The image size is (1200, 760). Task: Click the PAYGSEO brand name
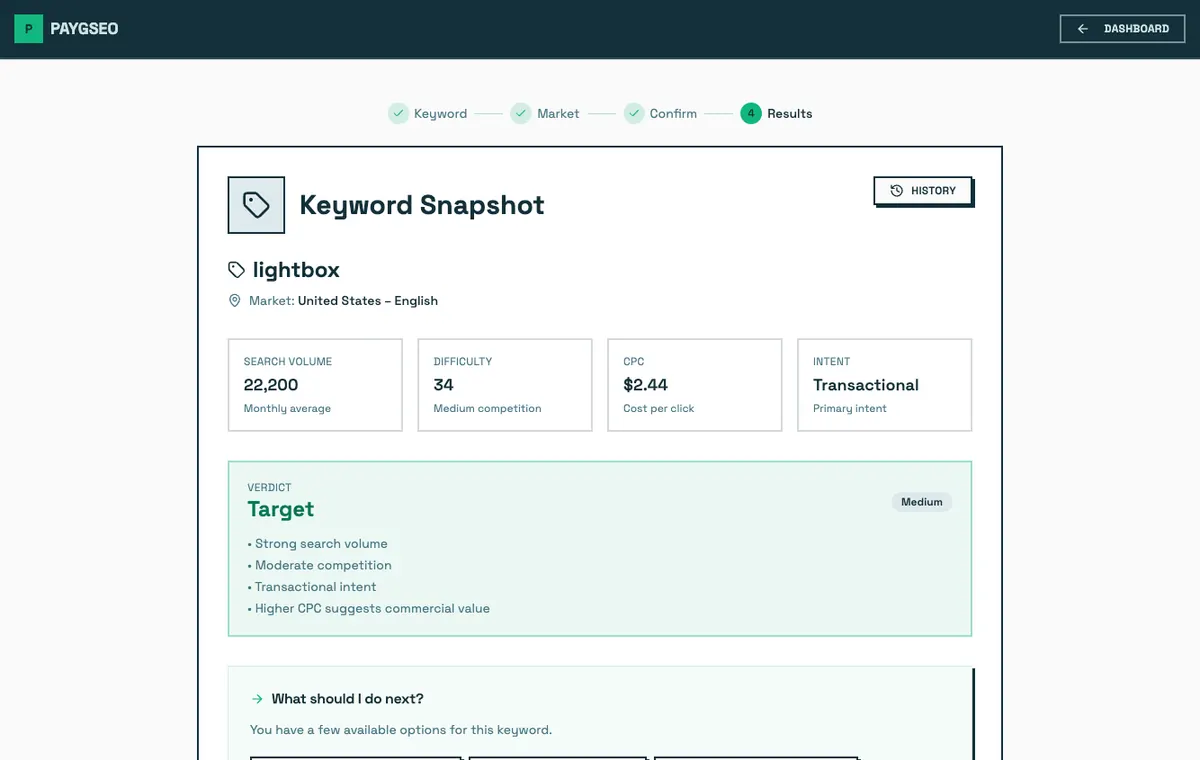pyautogui.click(x=84, y=29)
